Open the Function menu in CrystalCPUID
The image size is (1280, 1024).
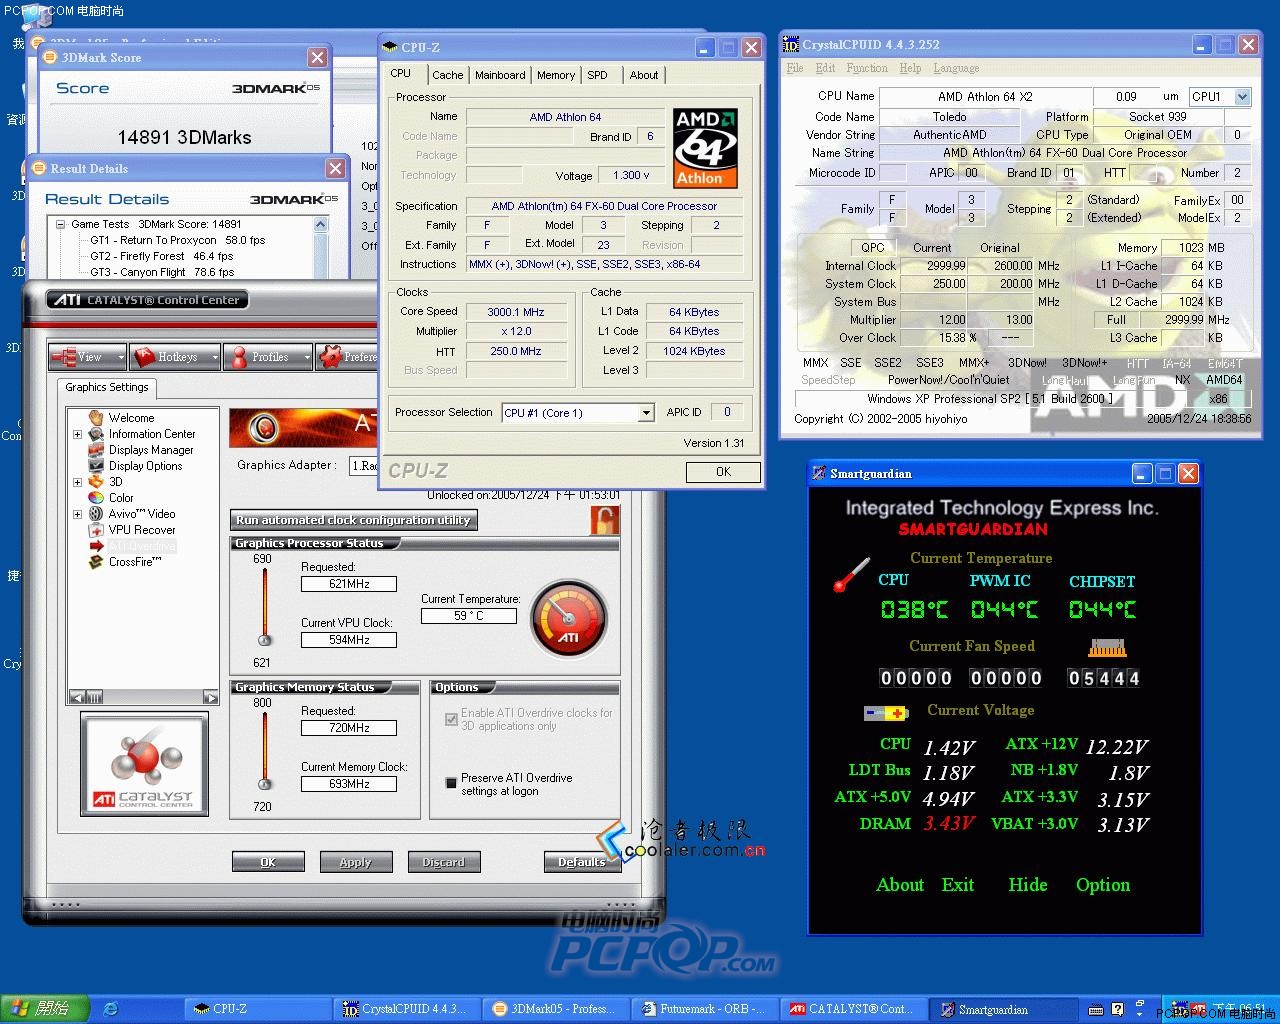click(867, 68)
